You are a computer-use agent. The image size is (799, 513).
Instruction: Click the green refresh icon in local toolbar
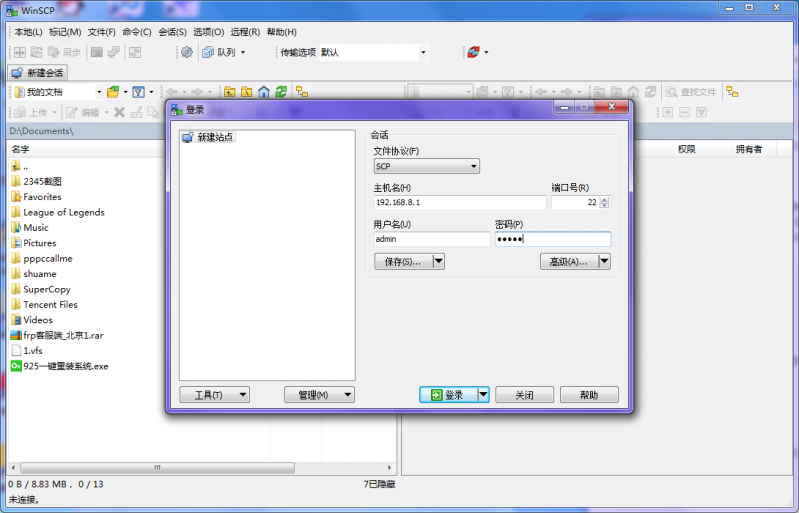[281, 92]
